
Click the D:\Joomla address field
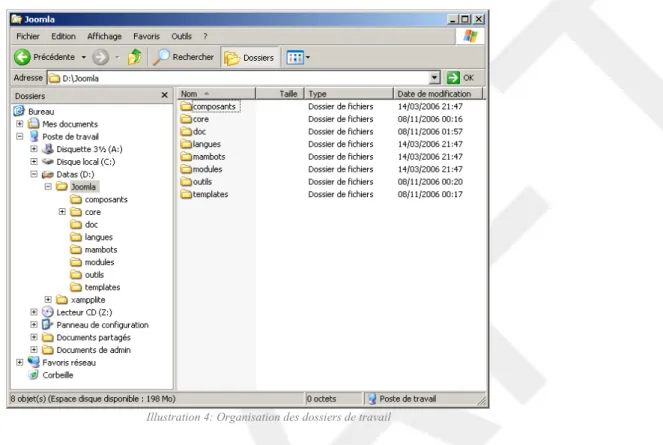point(238,78)
